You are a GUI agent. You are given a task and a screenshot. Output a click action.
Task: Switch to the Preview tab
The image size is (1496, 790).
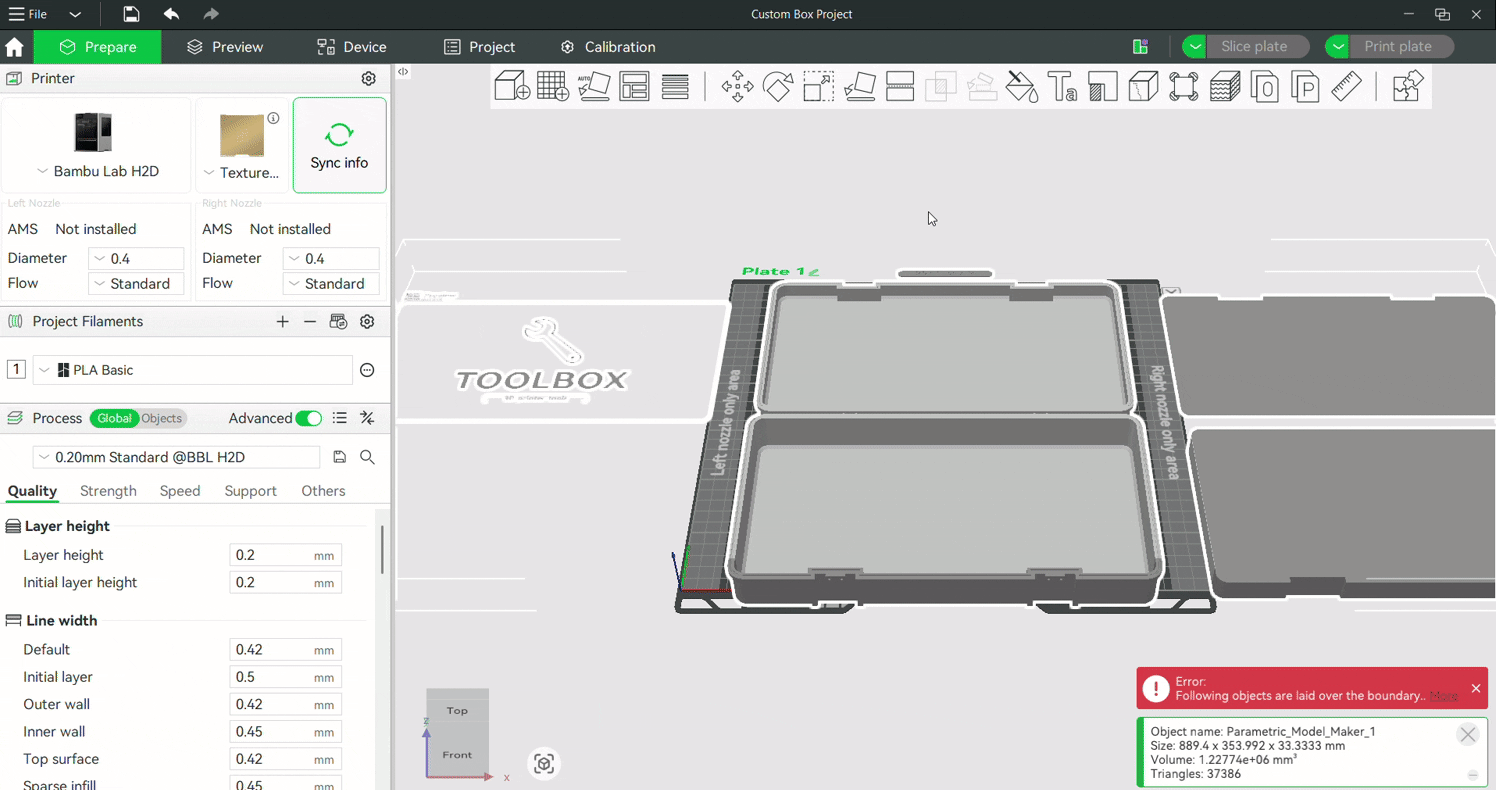(225, 47)
